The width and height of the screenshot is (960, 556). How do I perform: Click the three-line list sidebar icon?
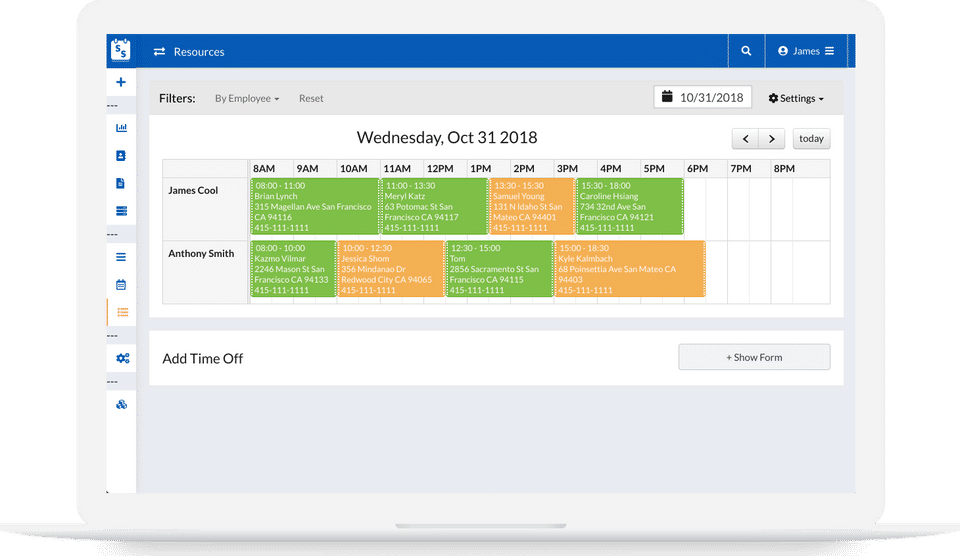click(x=121, y=257)
